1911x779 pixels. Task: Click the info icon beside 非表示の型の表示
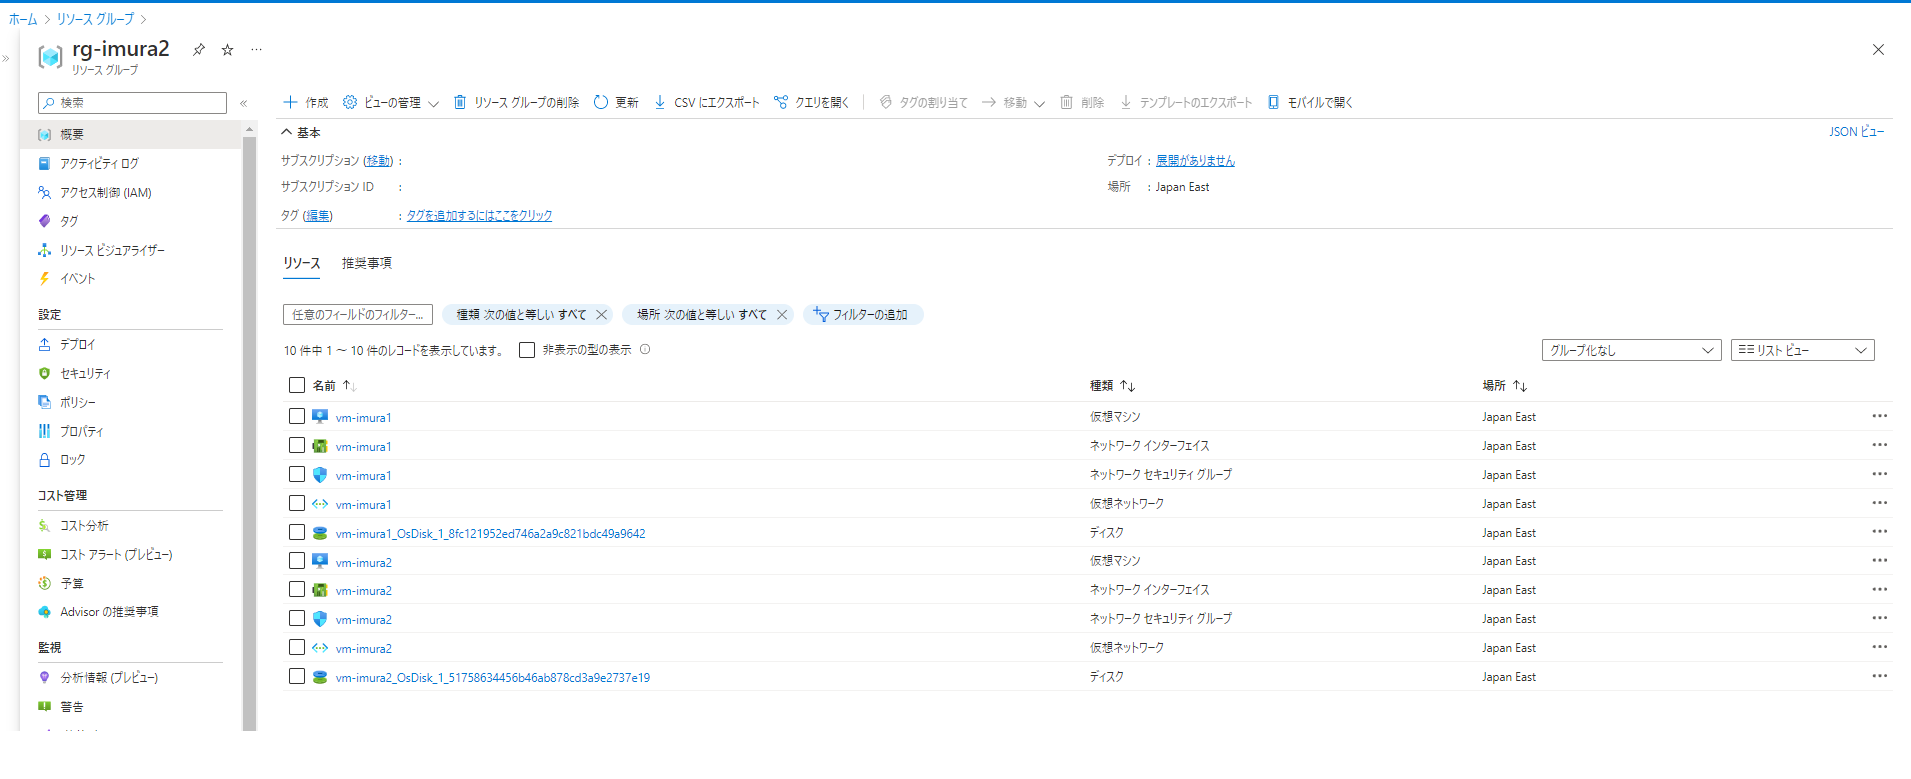(x=645, y=349)
